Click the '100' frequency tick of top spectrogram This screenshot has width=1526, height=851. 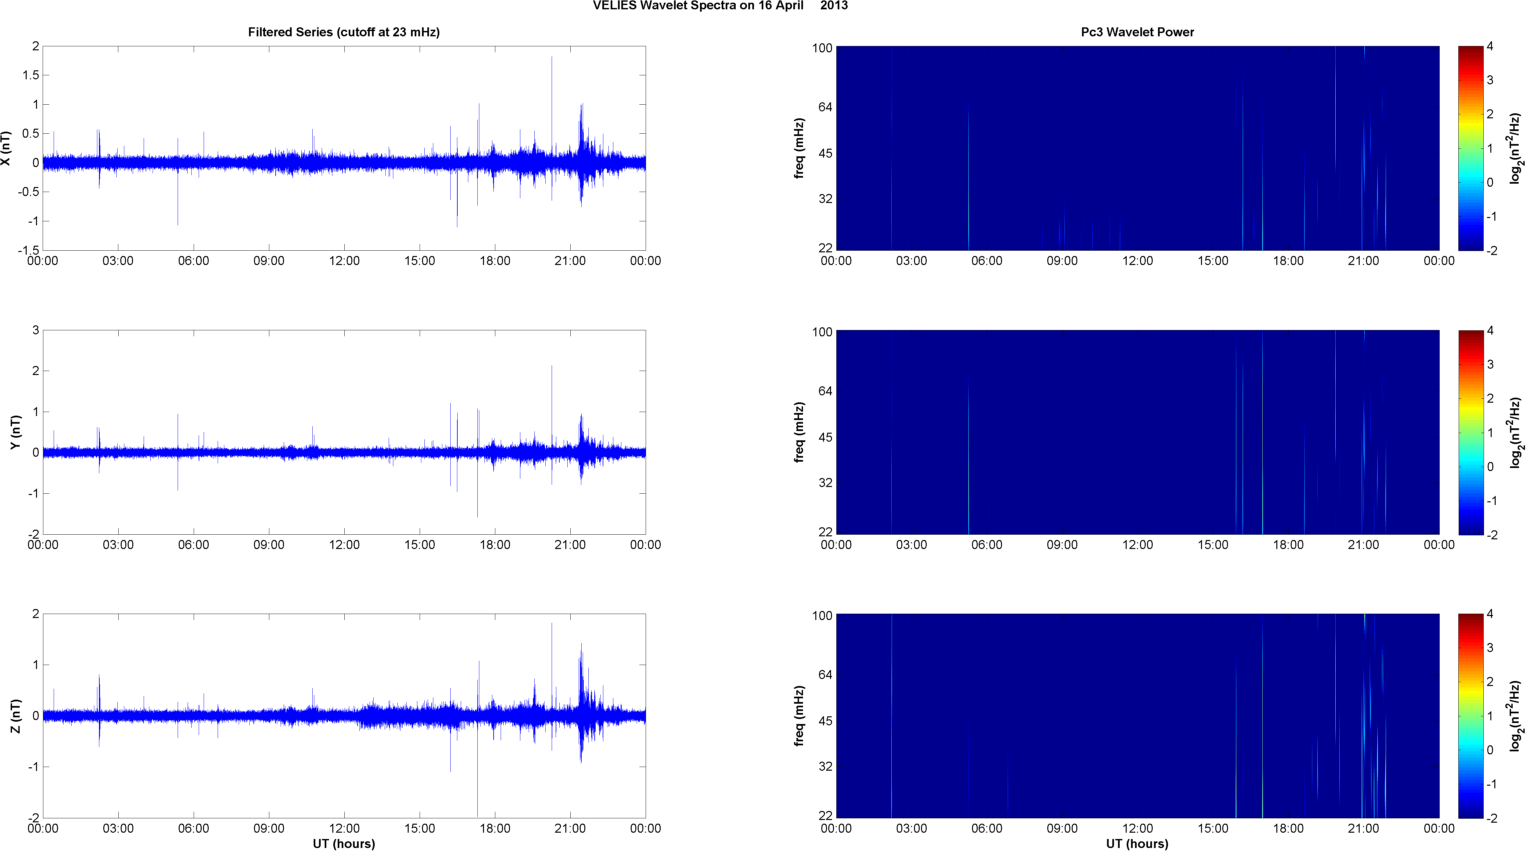click(823, 48)
